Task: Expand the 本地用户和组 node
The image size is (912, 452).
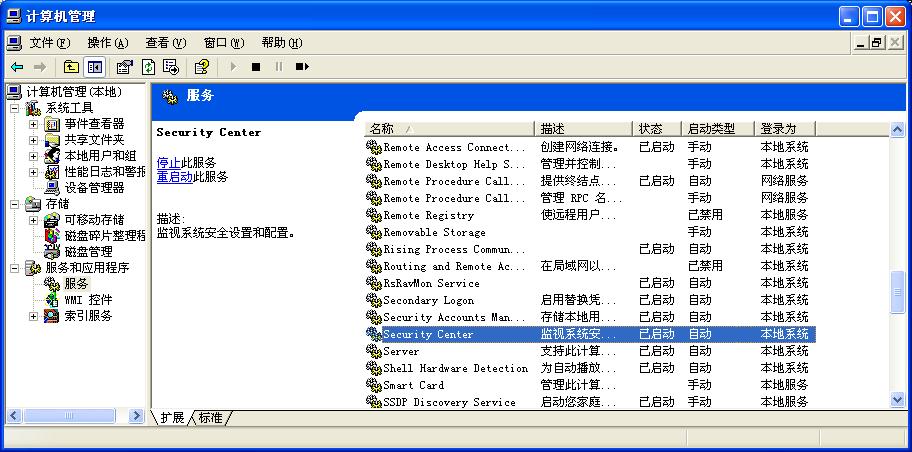Action: tap(33, 156)
